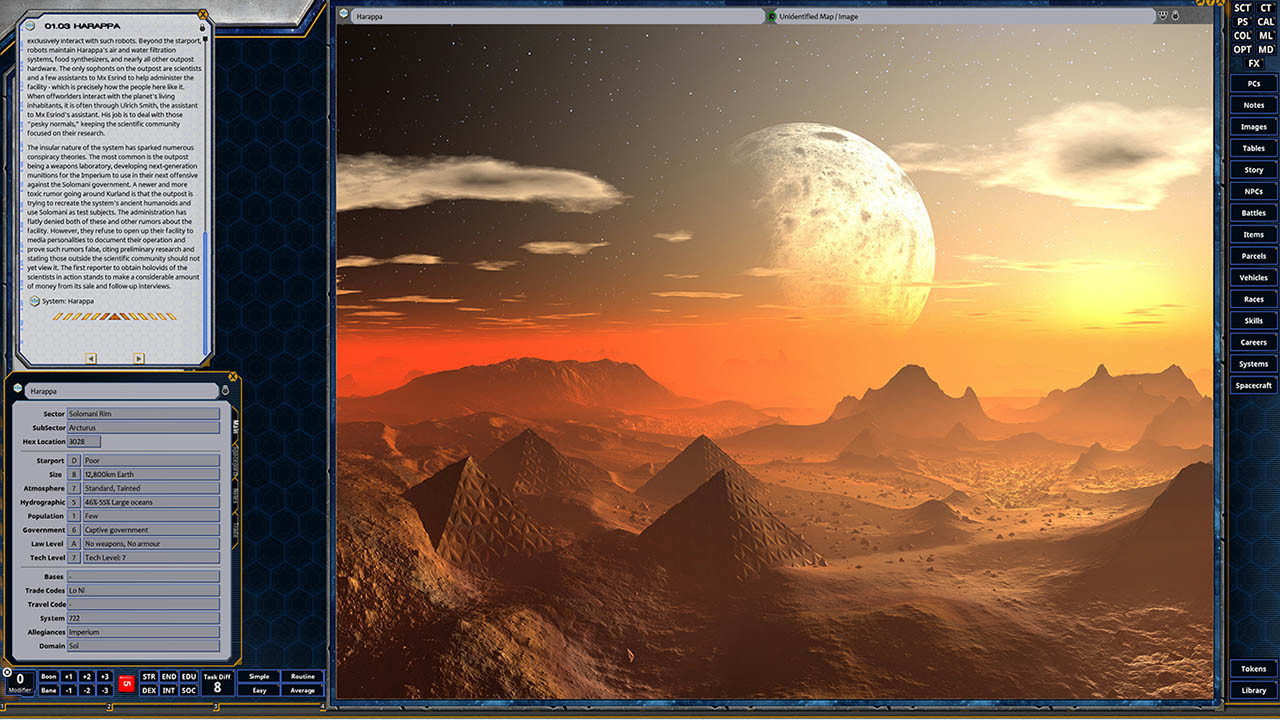Open the Systems sidebar tab

pos(1253,364)
